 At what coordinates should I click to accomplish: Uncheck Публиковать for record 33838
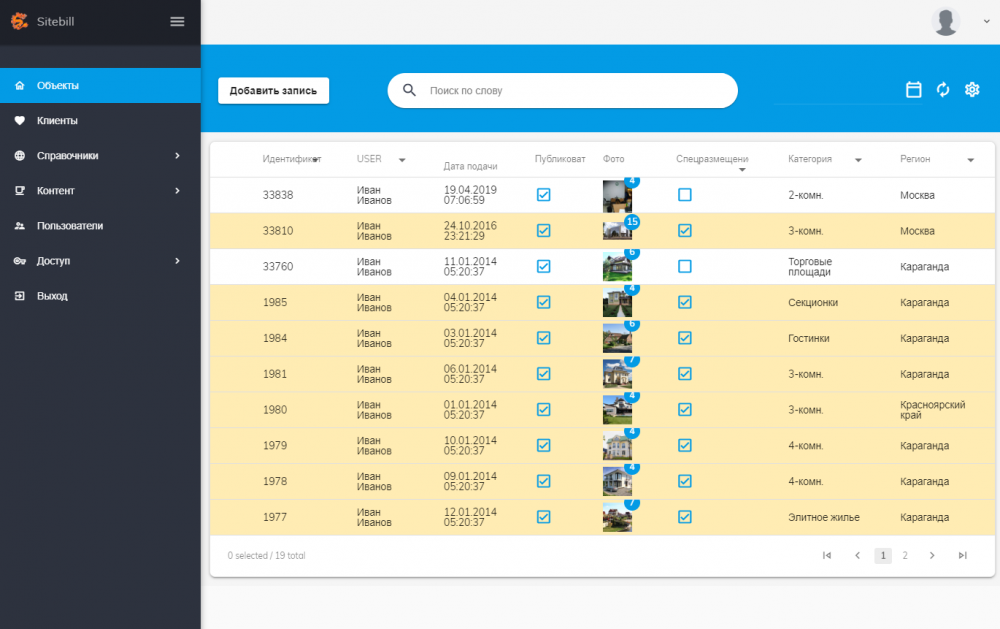point(543,195)
